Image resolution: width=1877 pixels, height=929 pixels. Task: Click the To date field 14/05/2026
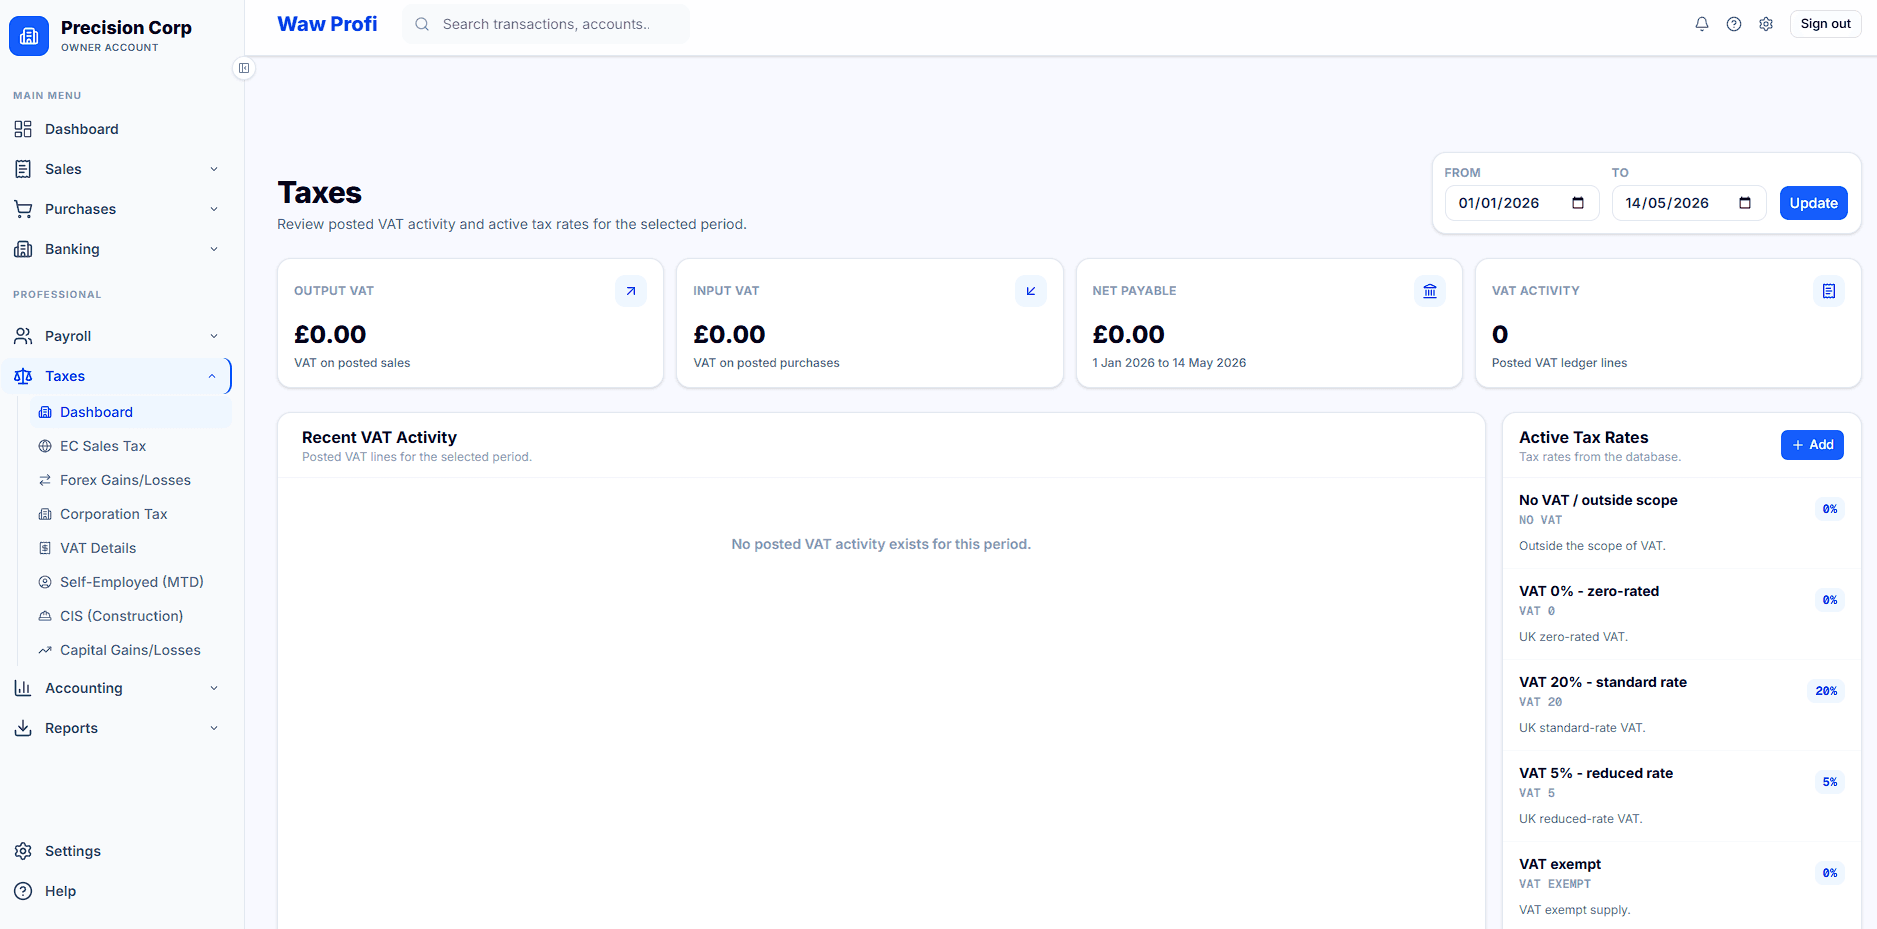tap(1689, 203)
